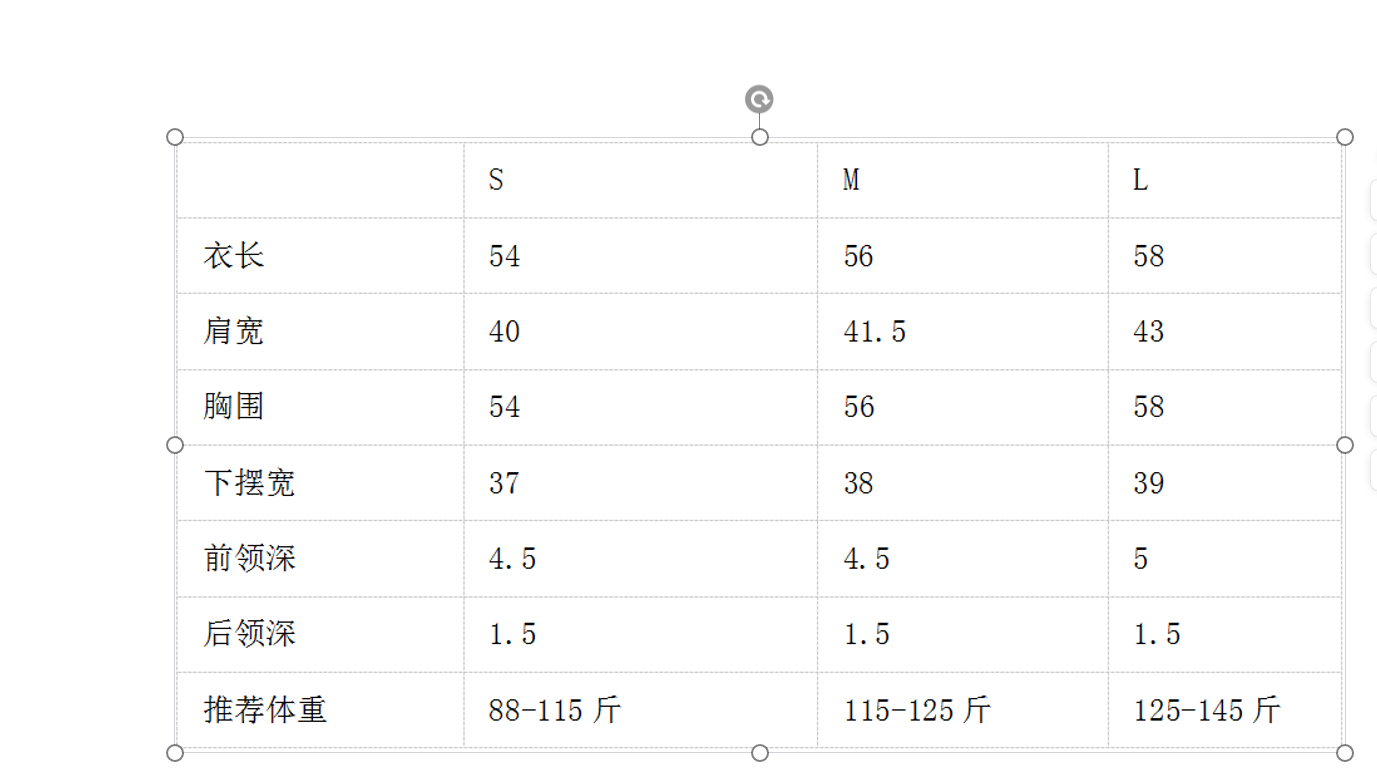Image resolution: width=1377 pixels, height=780 pixels.
Task: Select the 125-145 斤 weight cell
Action: coord(1224,710)
